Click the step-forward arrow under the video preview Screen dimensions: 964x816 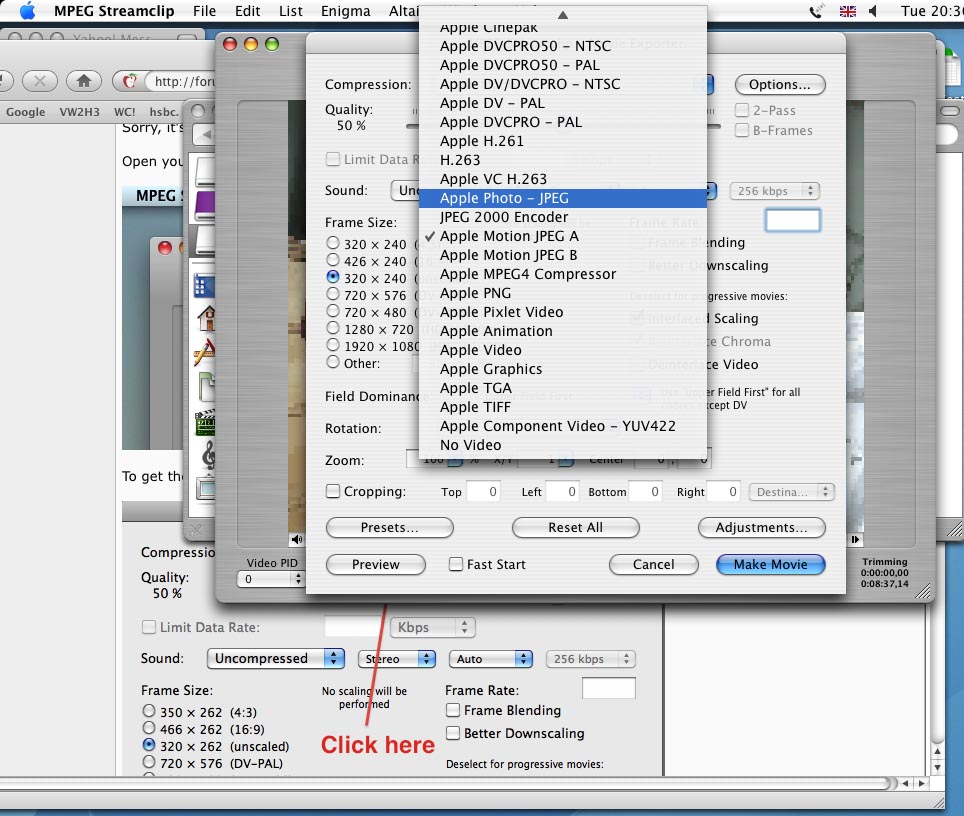click(x=855, y=539)
